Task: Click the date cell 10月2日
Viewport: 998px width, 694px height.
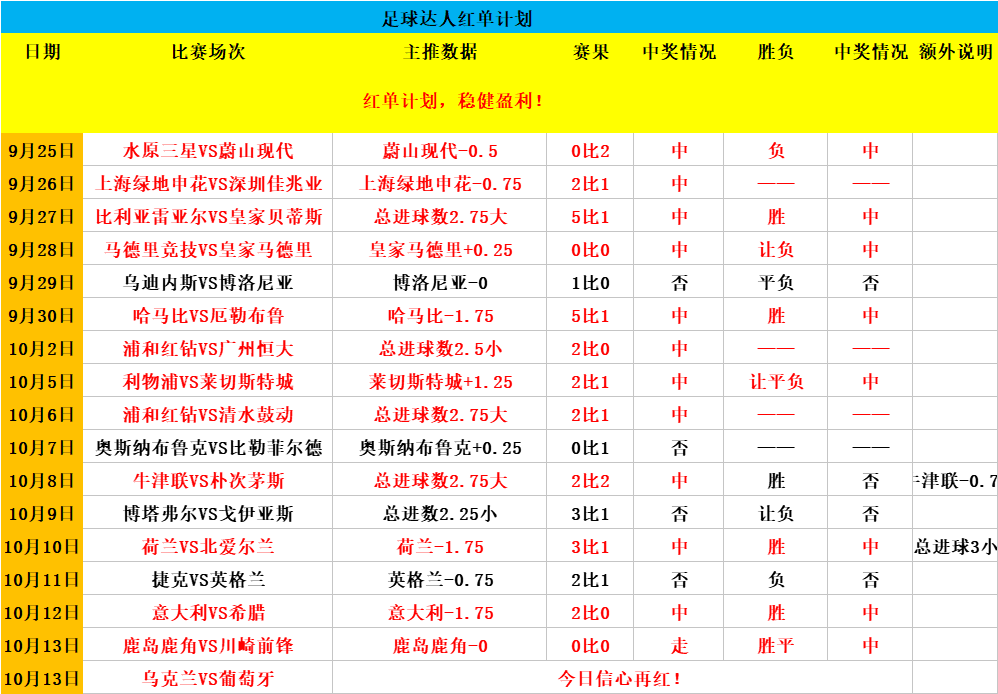Action: pos(41,349)
